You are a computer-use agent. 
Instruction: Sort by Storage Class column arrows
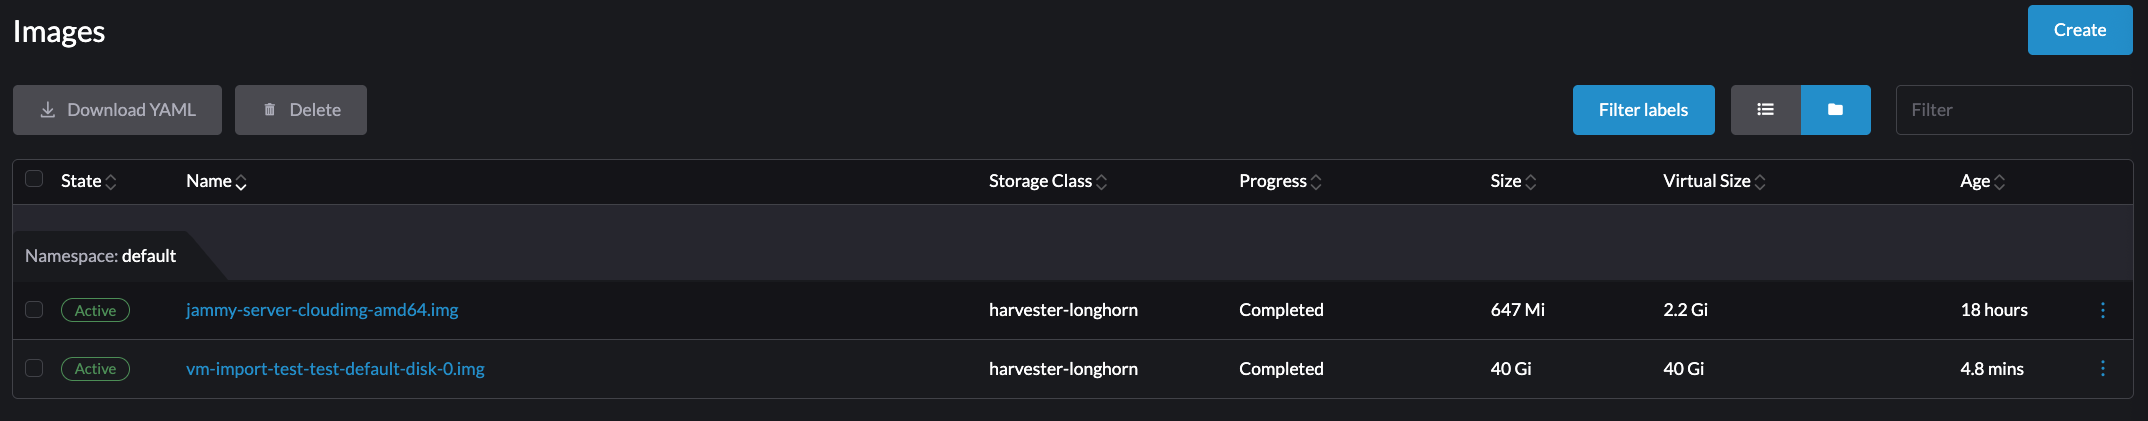click(1101, 182)
